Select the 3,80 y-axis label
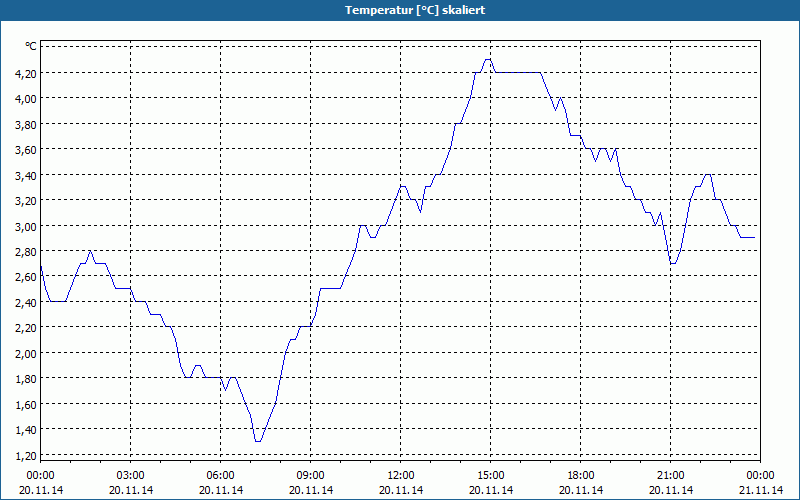 [x=26, y=124]
